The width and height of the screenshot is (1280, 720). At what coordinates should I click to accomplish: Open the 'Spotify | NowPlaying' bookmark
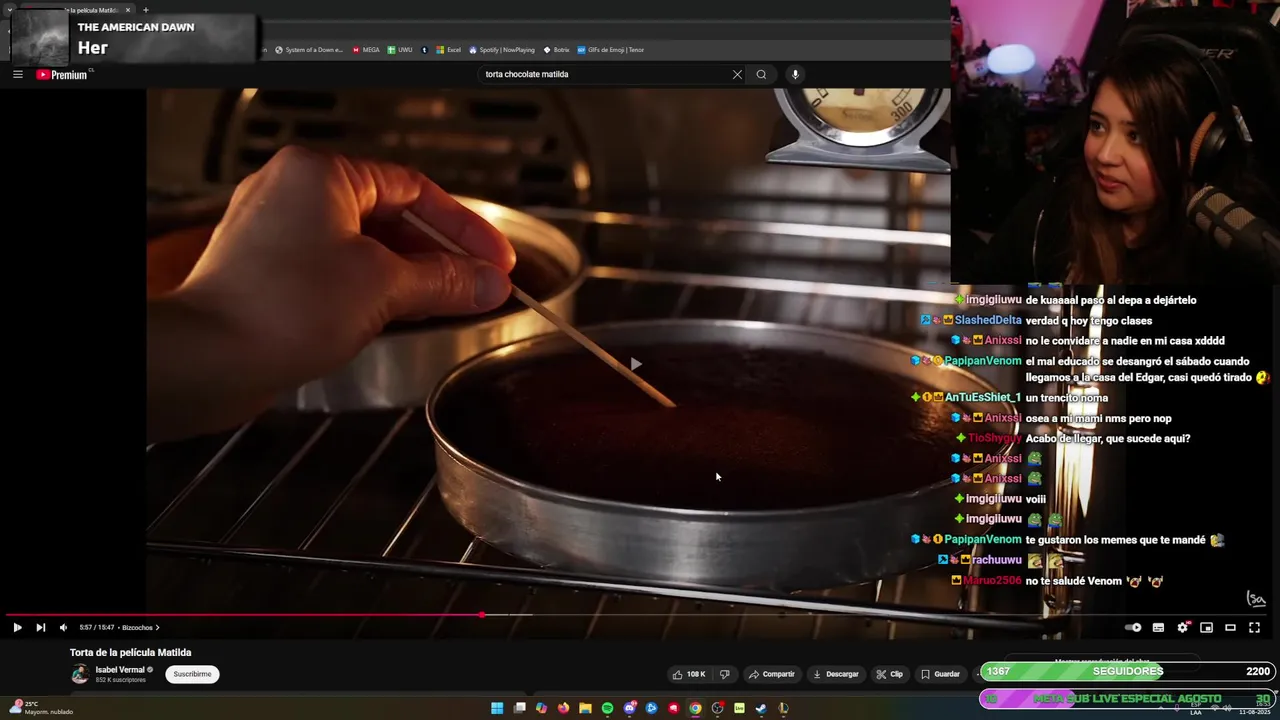tap(502, 50)
